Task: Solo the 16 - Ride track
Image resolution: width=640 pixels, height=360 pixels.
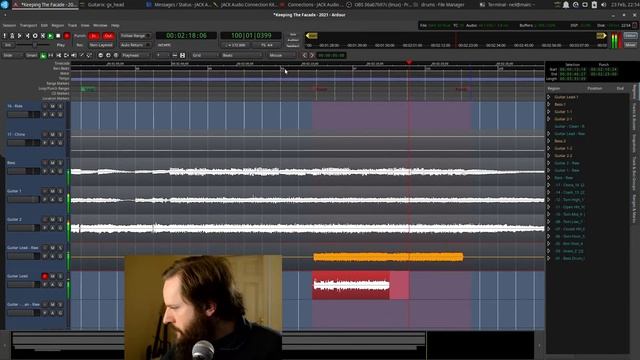Action: [x=60, y=106]
